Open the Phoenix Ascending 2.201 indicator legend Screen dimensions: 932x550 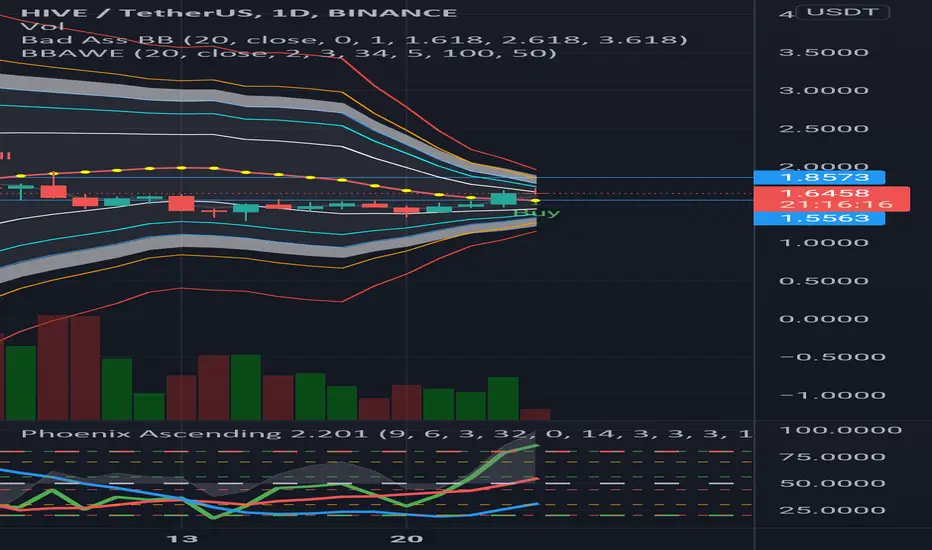386,433
